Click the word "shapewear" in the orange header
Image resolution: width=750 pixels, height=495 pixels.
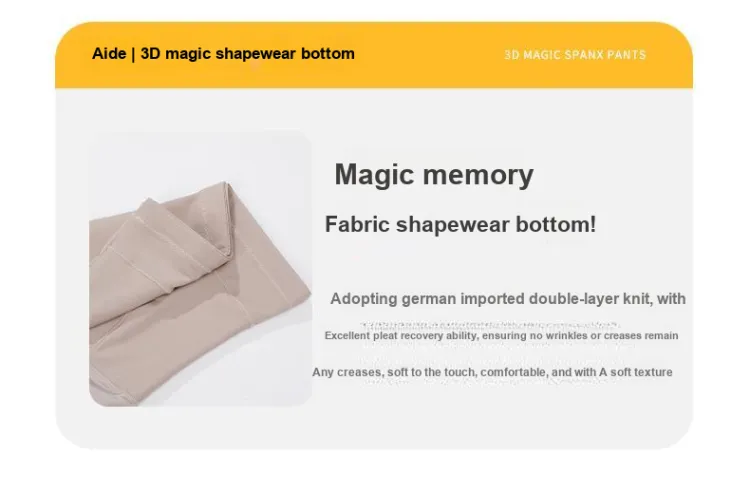click(x=256, y=54)
